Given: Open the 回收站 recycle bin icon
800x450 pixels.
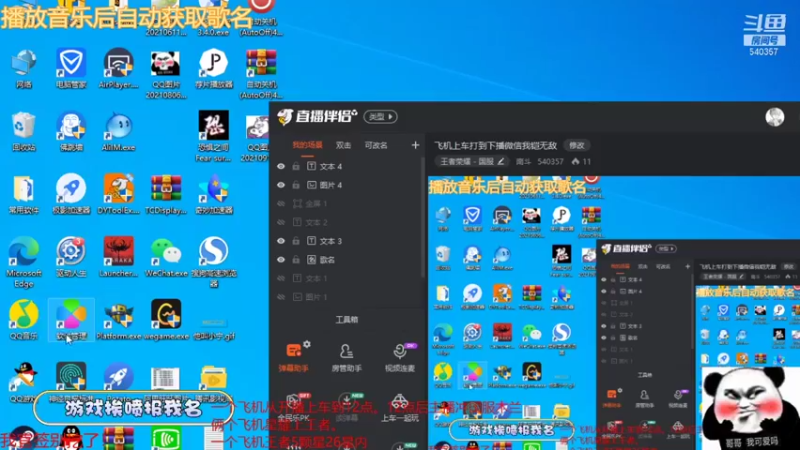Looking at the screenshot, I should [x=23, y=132].
